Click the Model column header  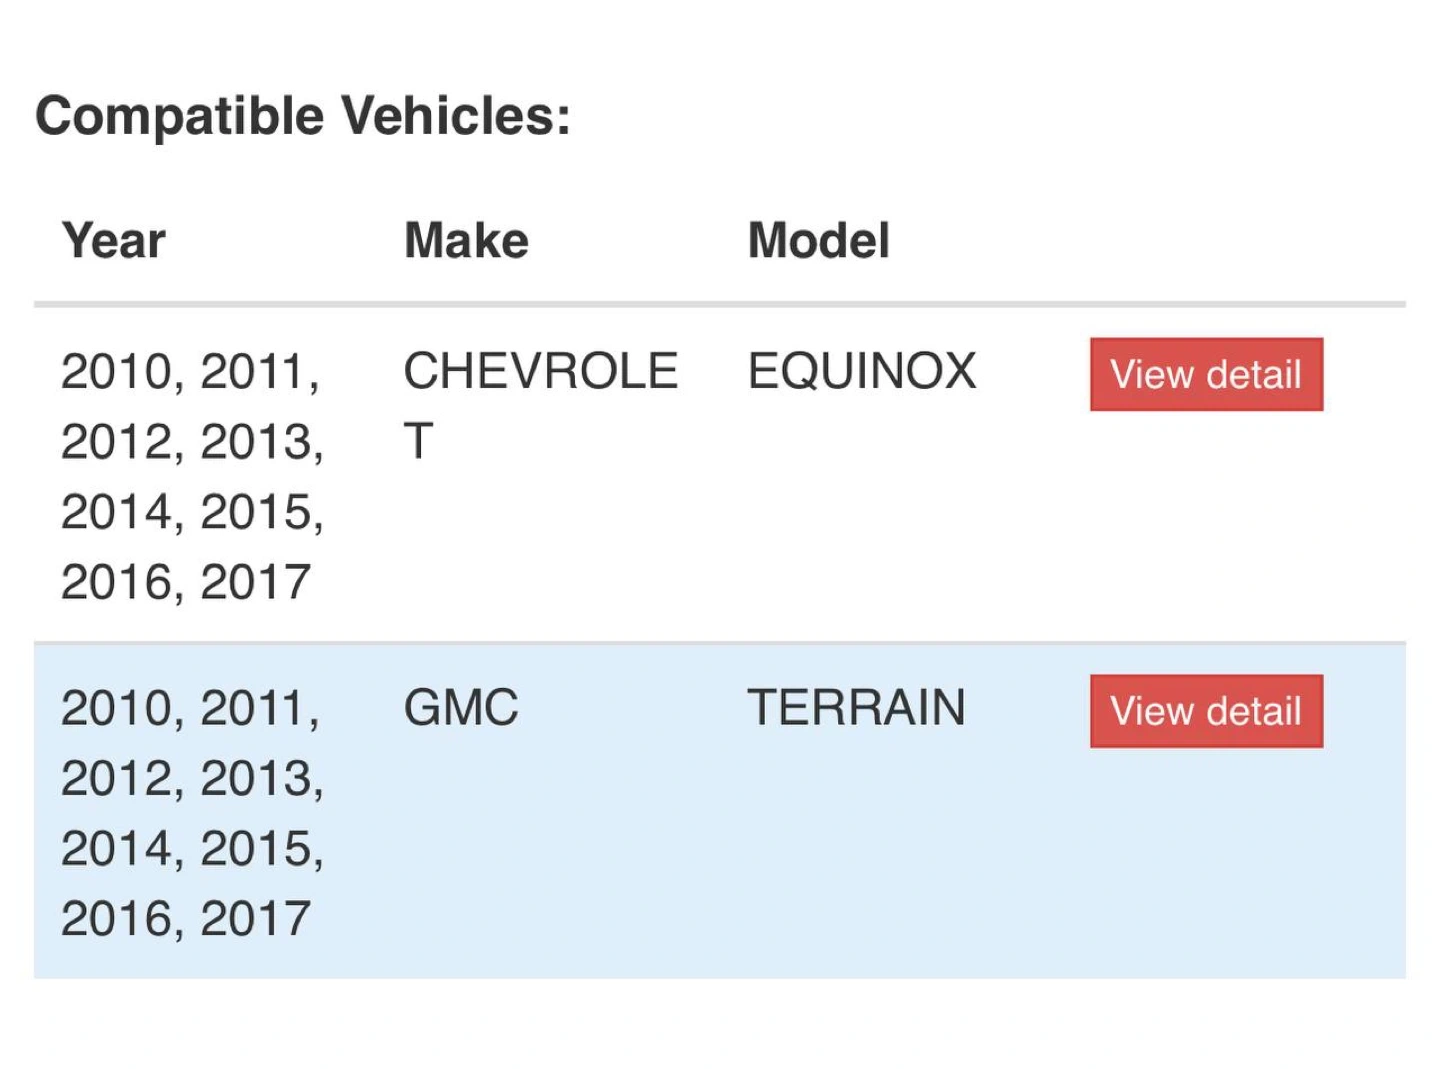click(818, 241)
